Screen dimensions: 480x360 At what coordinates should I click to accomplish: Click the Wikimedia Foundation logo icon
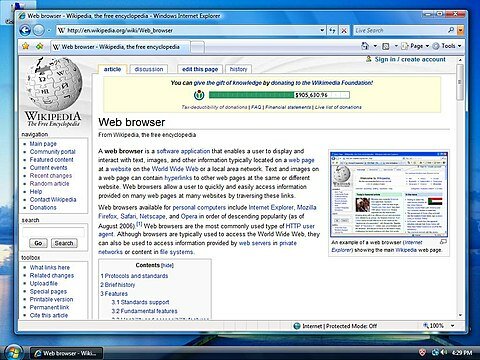pos(199,95)
